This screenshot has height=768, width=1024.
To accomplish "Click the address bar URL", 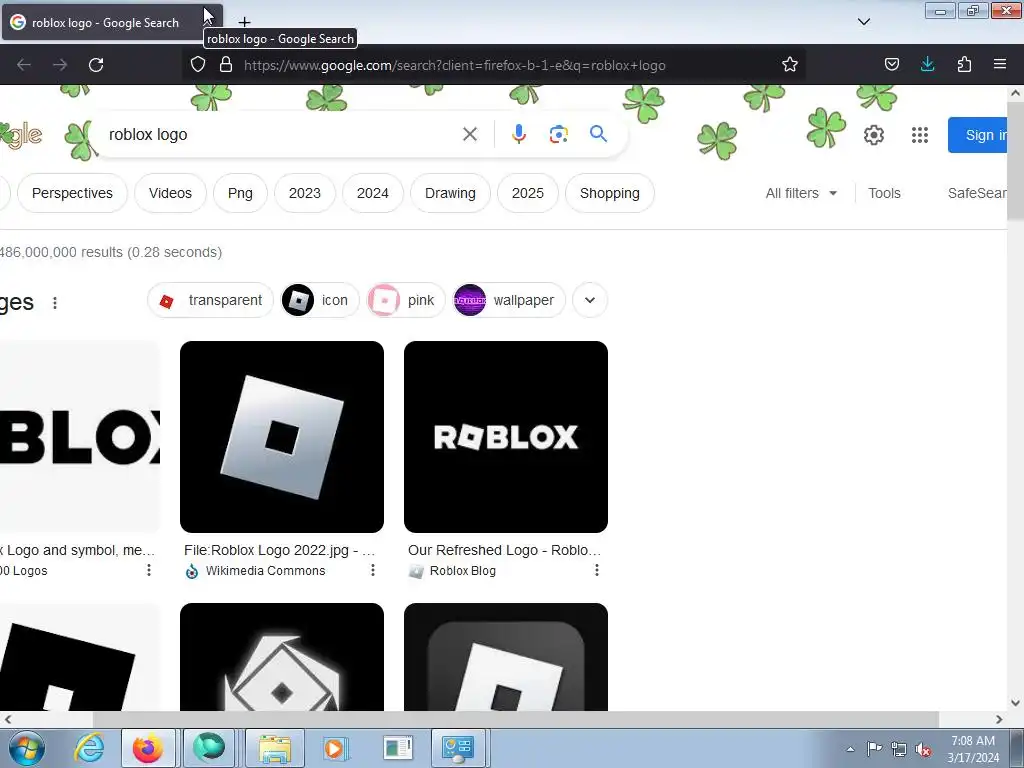I will pyautogui.click(x=455, y=65).
